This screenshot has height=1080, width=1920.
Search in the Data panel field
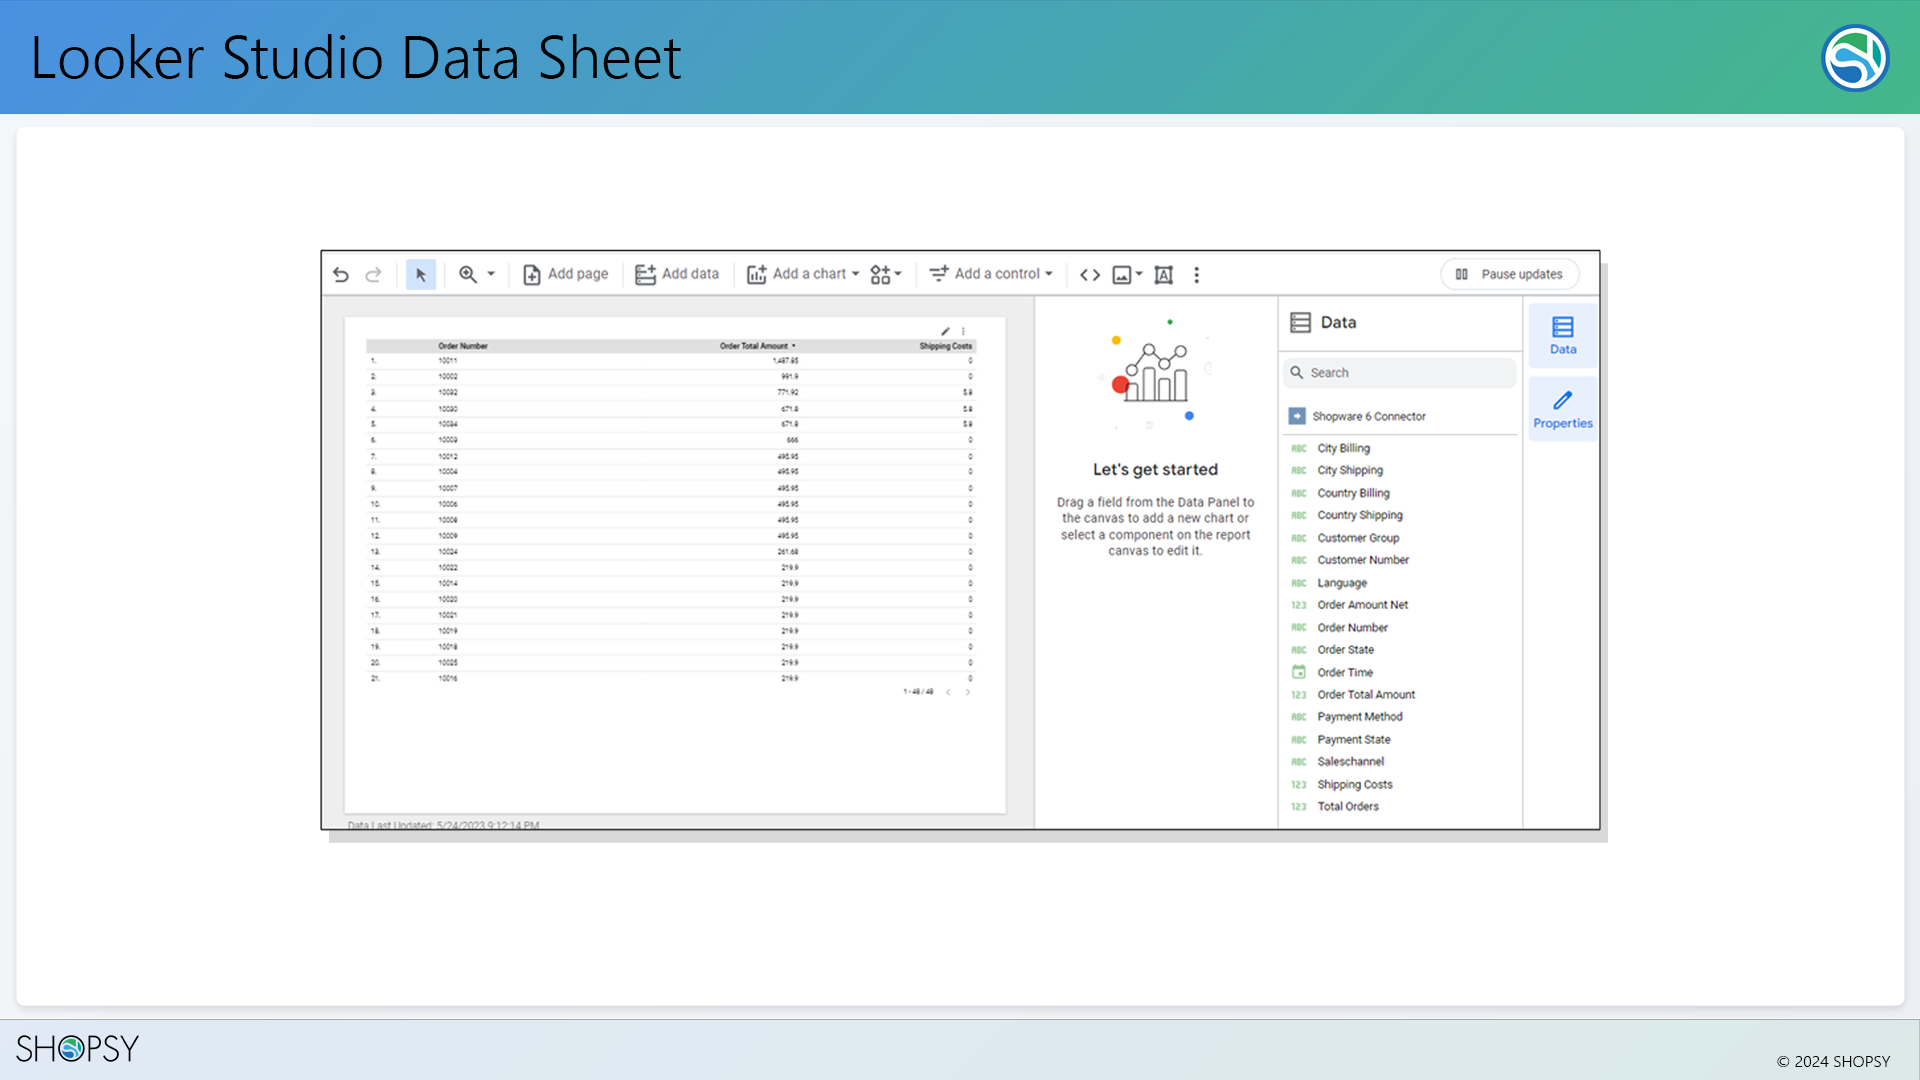pyautogui.click(x=1400, y=372)
